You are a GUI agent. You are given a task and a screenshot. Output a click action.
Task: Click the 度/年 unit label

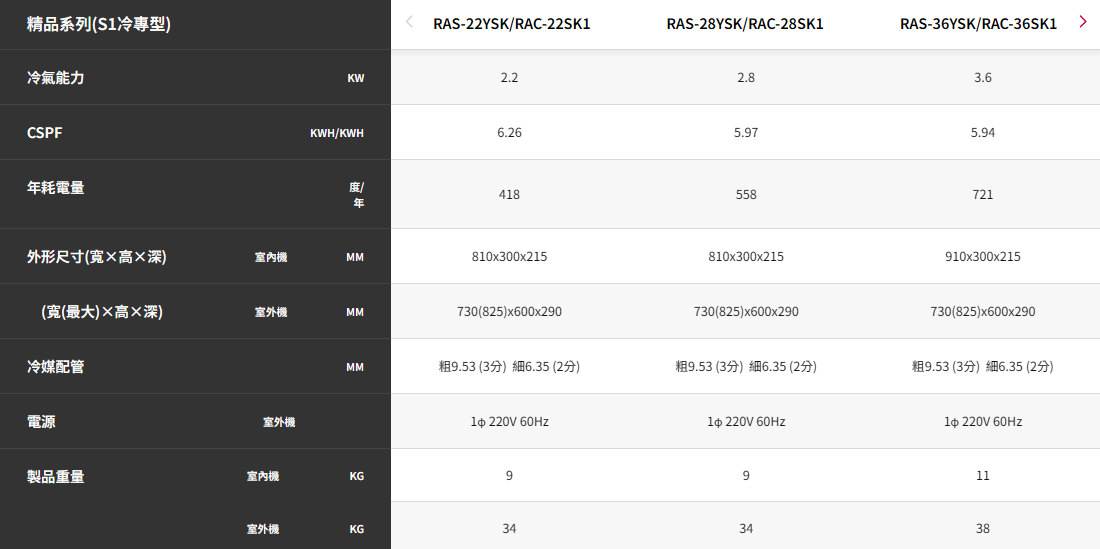coord(357,195)
